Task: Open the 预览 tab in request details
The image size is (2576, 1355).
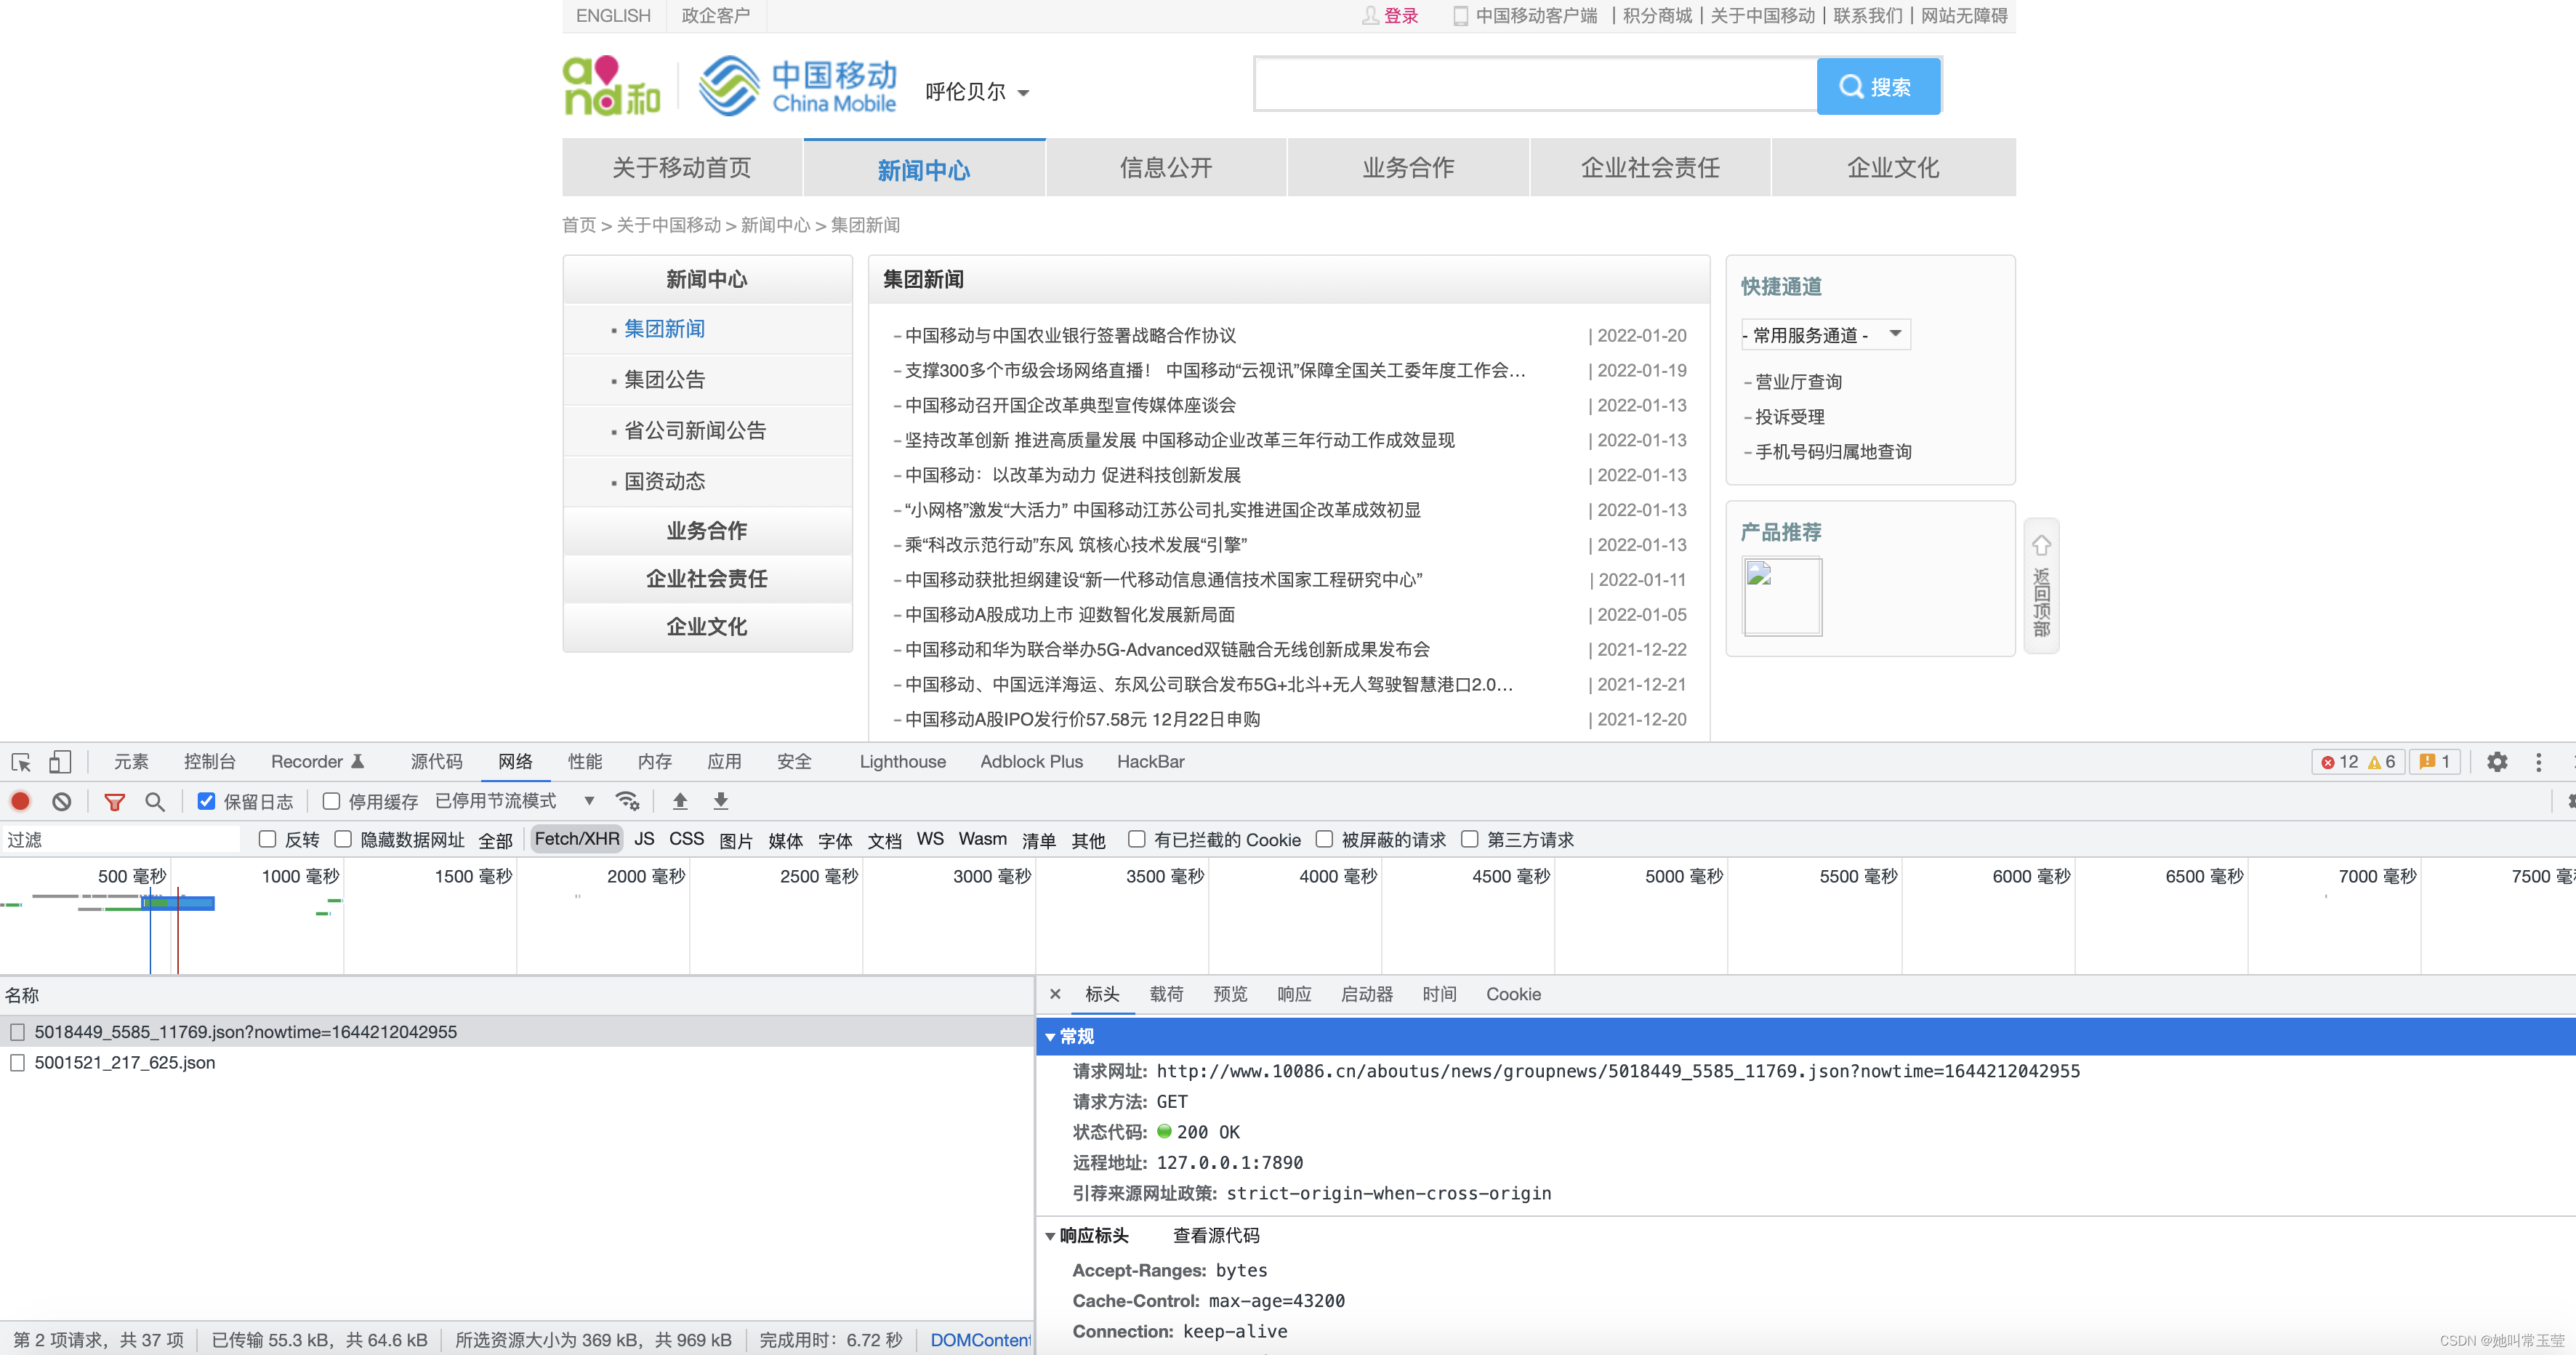Action: coord(1230,994)
